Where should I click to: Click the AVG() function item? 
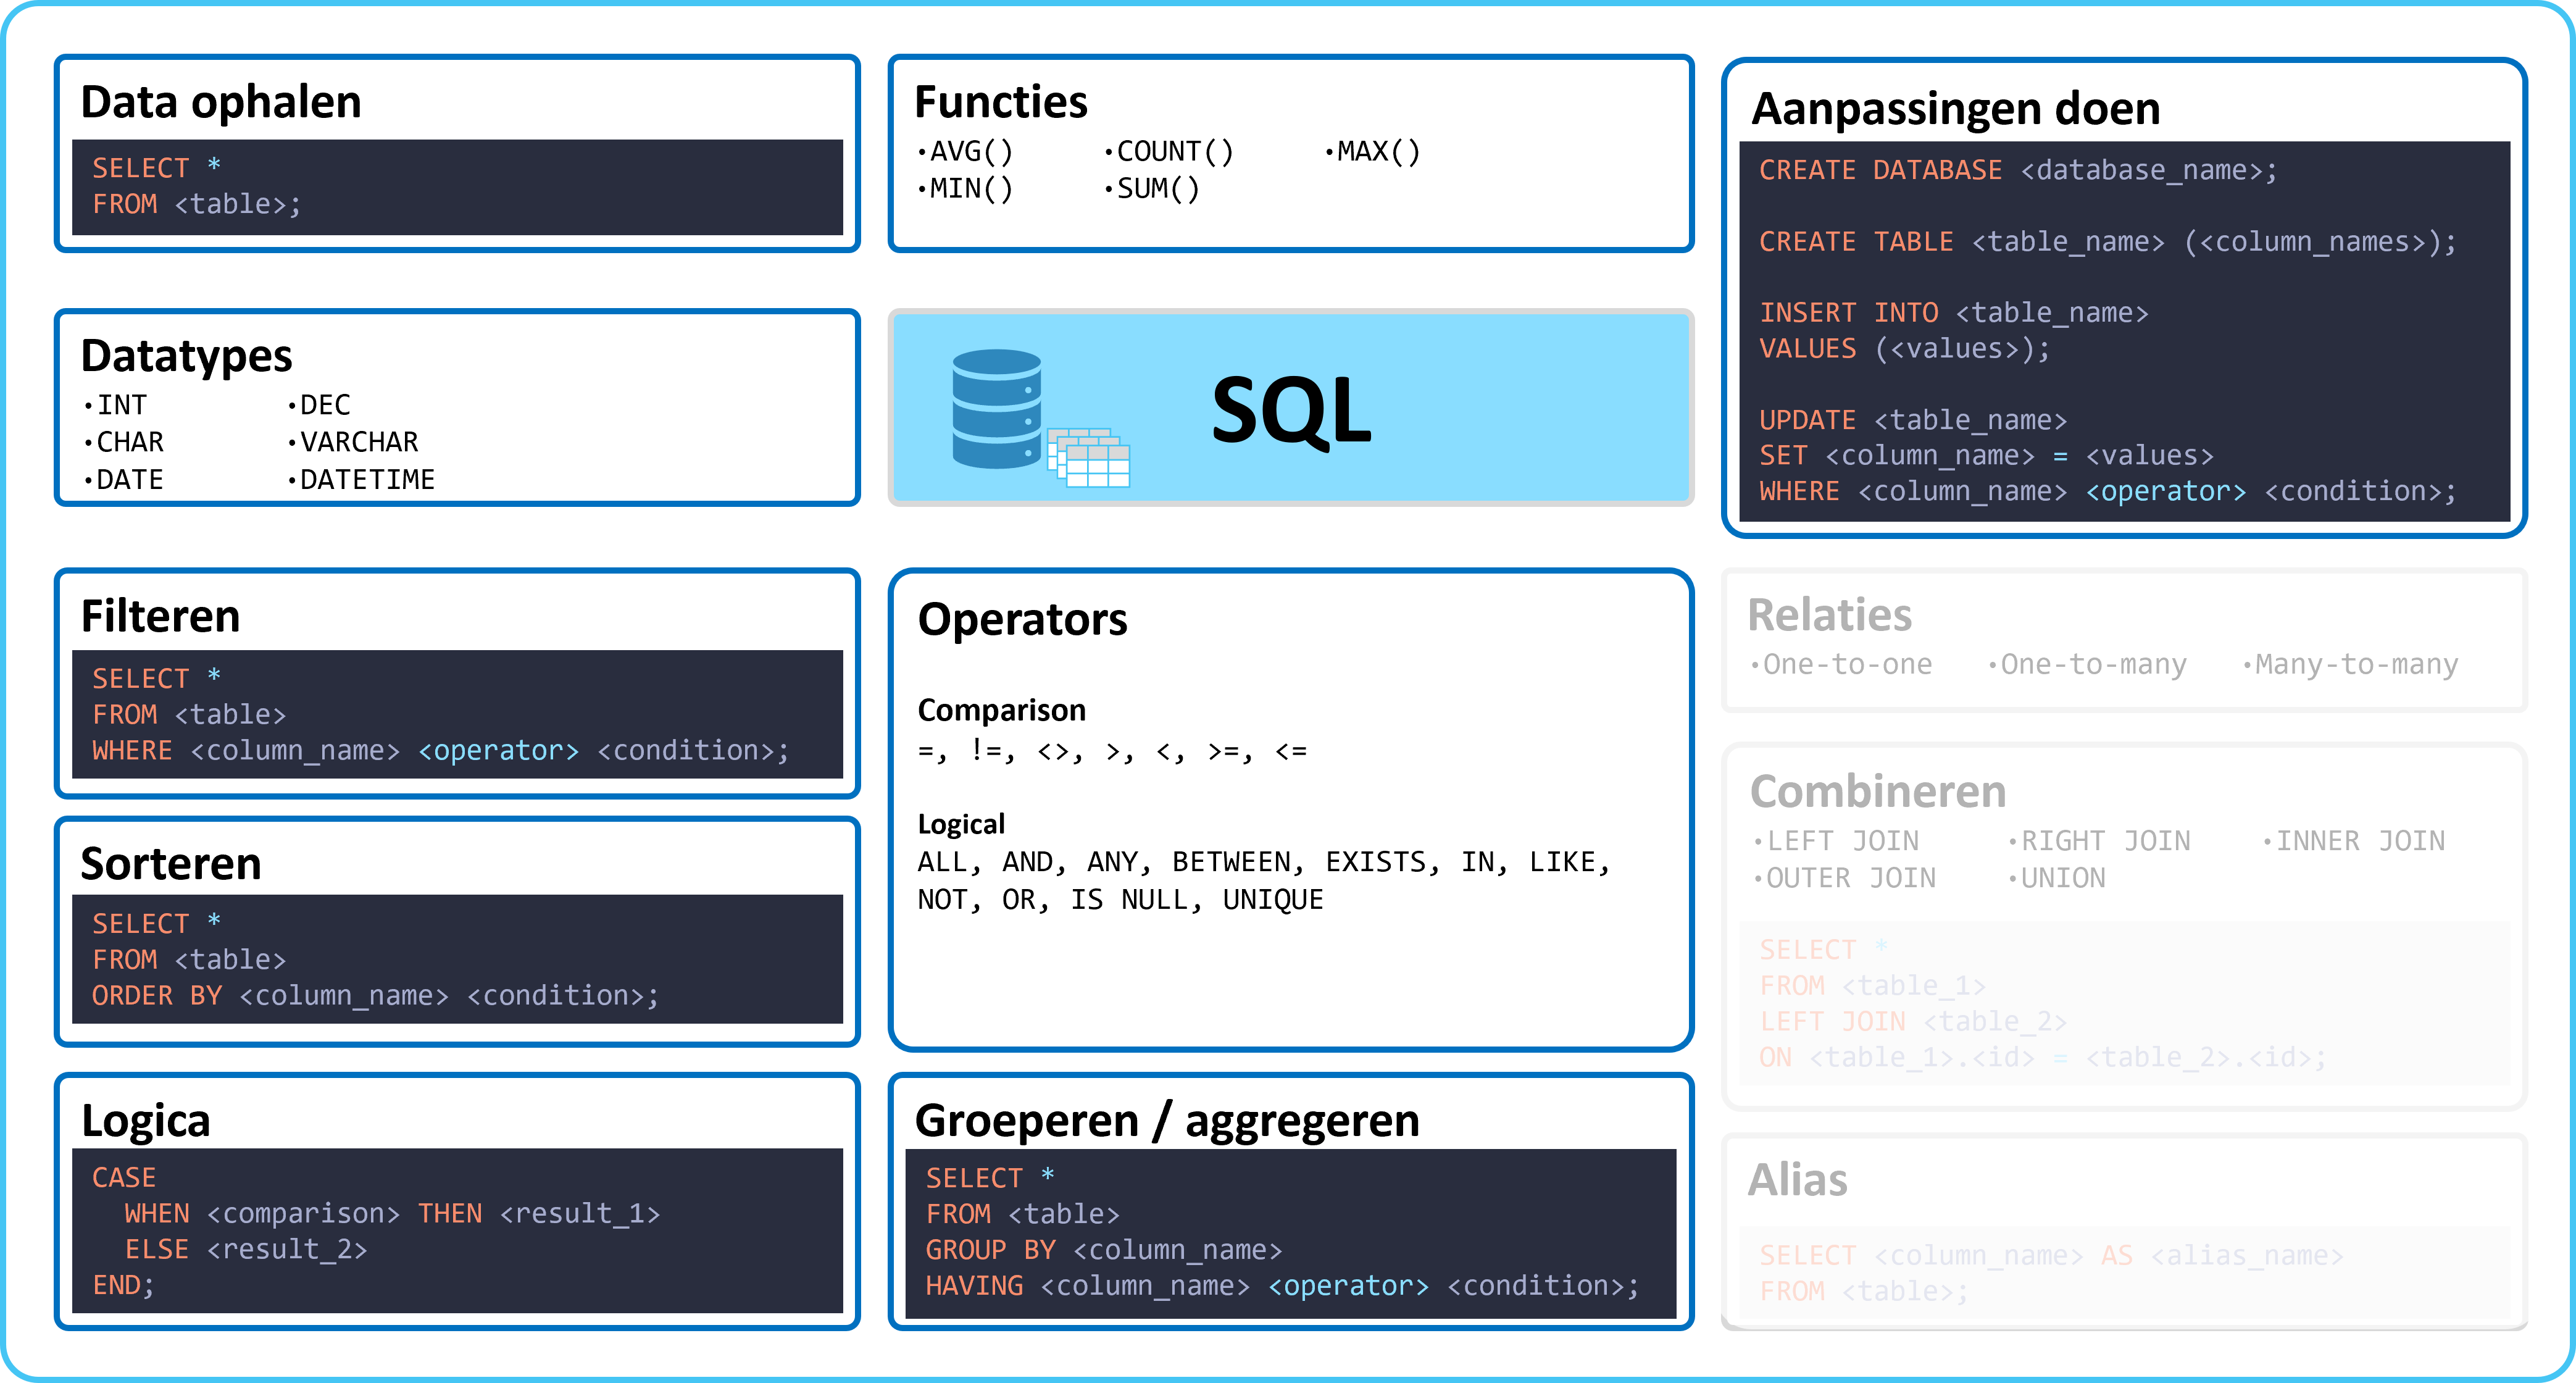965,152
